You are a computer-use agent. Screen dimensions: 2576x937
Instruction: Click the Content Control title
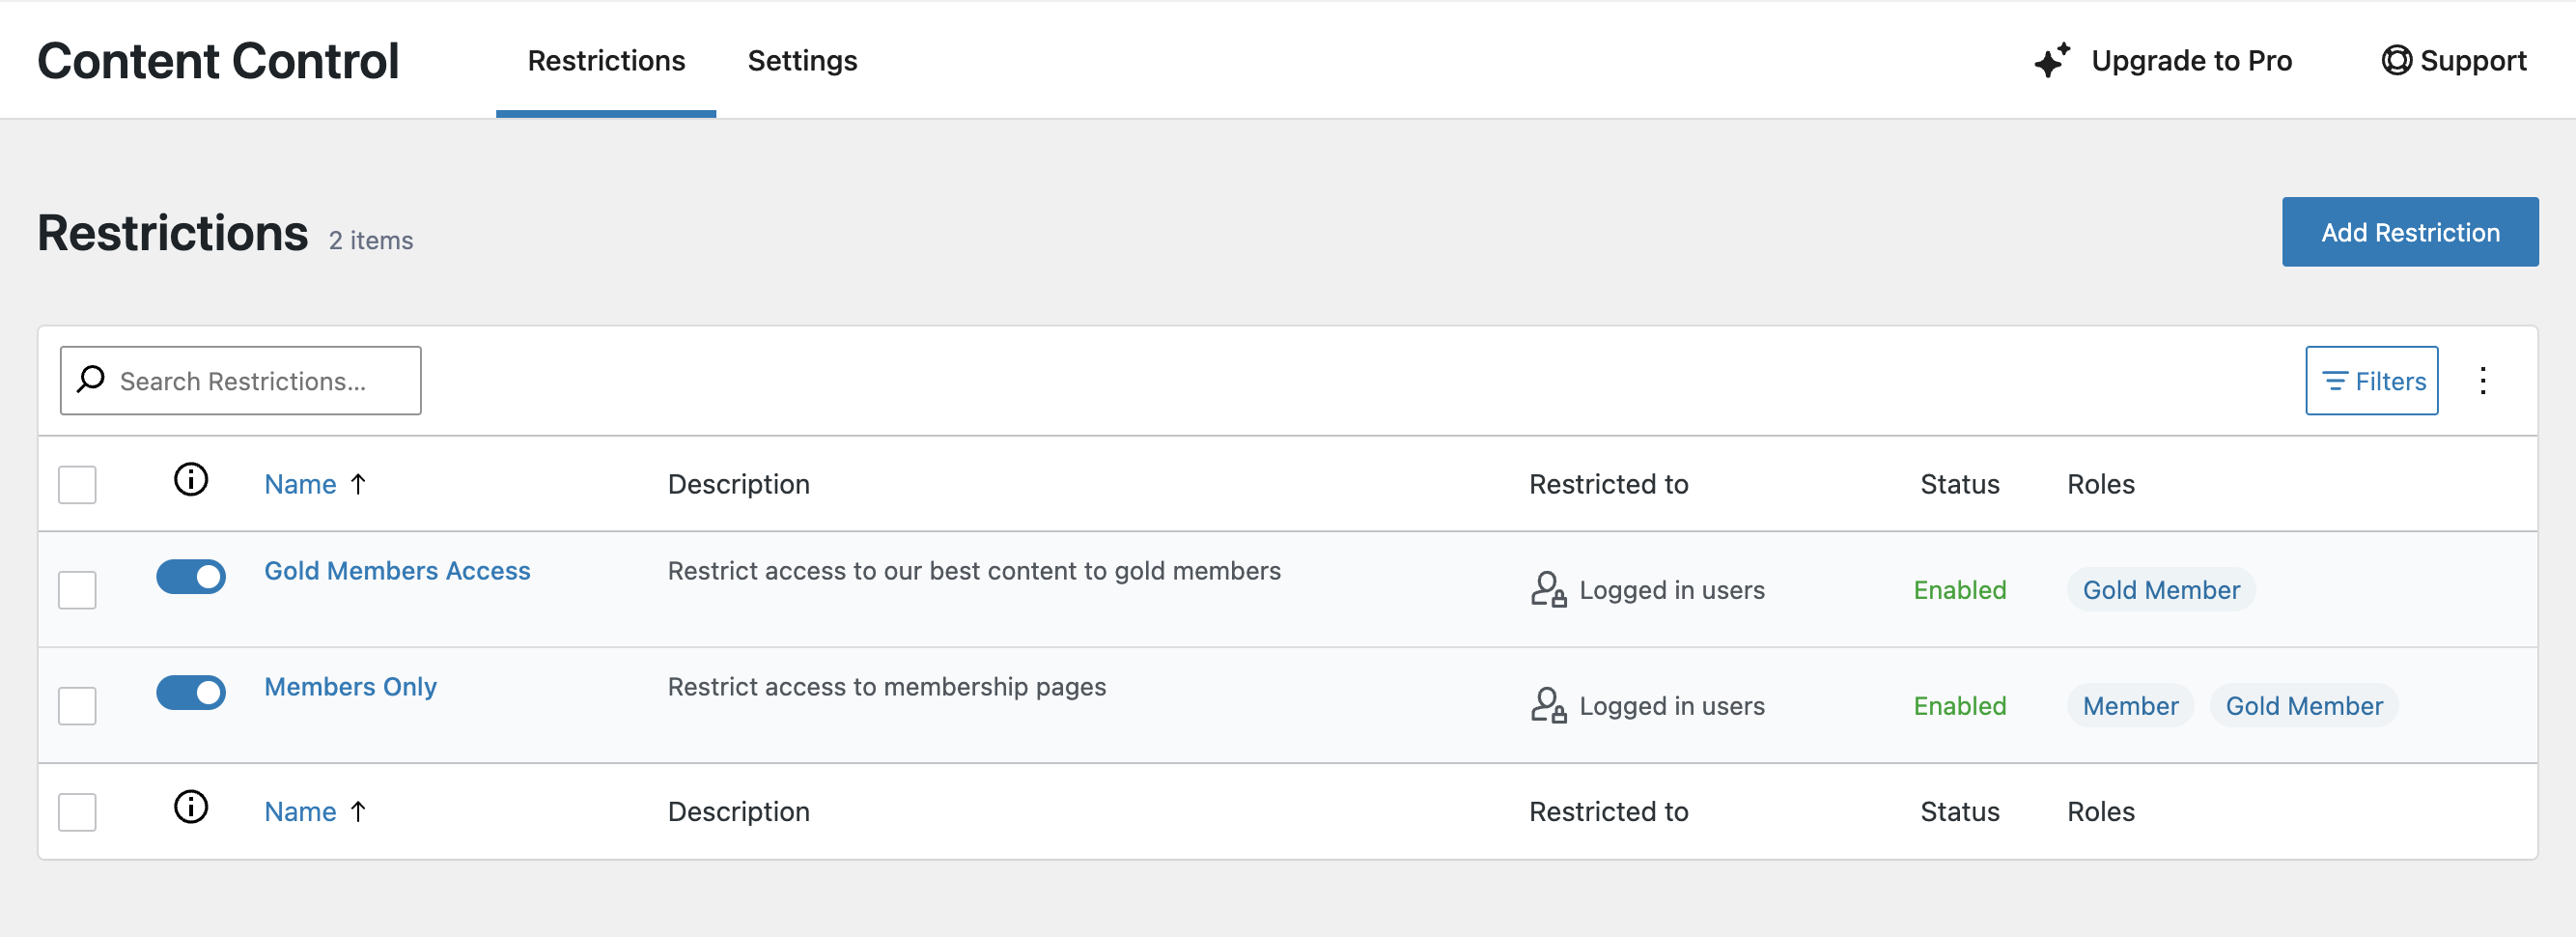218,61
